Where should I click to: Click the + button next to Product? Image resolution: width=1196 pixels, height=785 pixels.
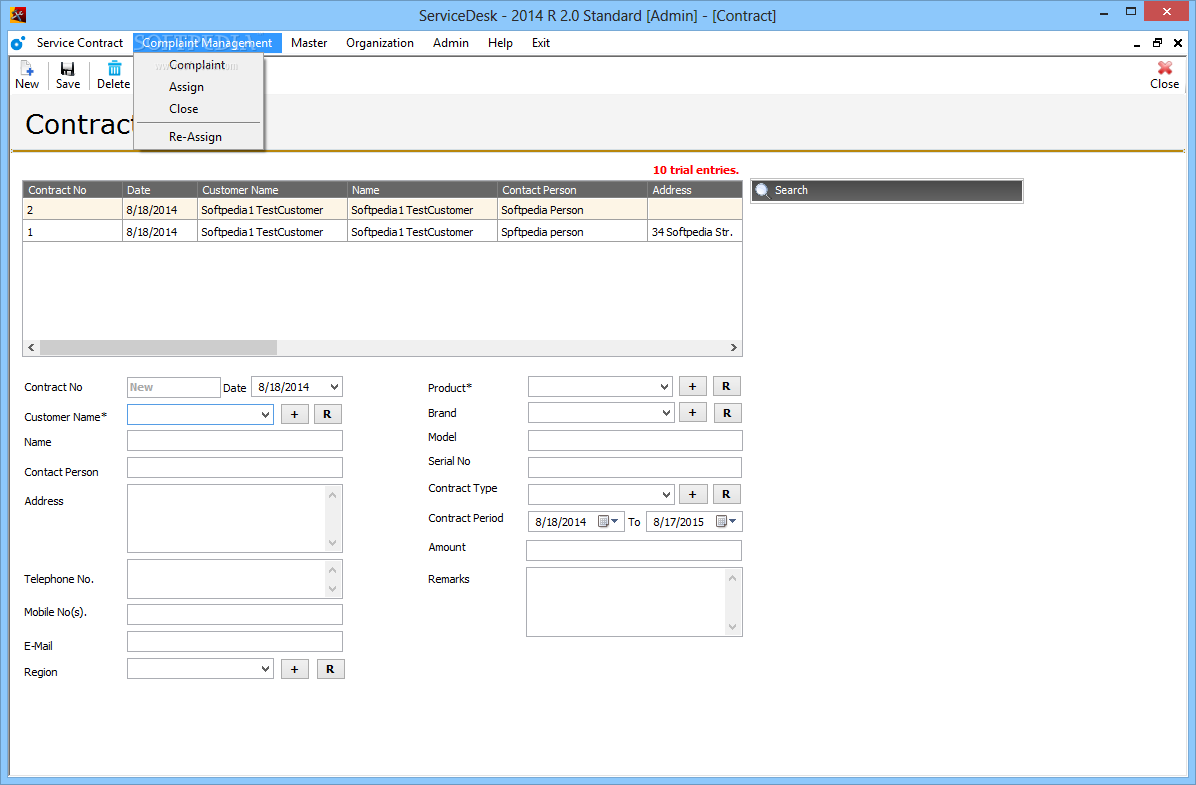tap(693, 386)
